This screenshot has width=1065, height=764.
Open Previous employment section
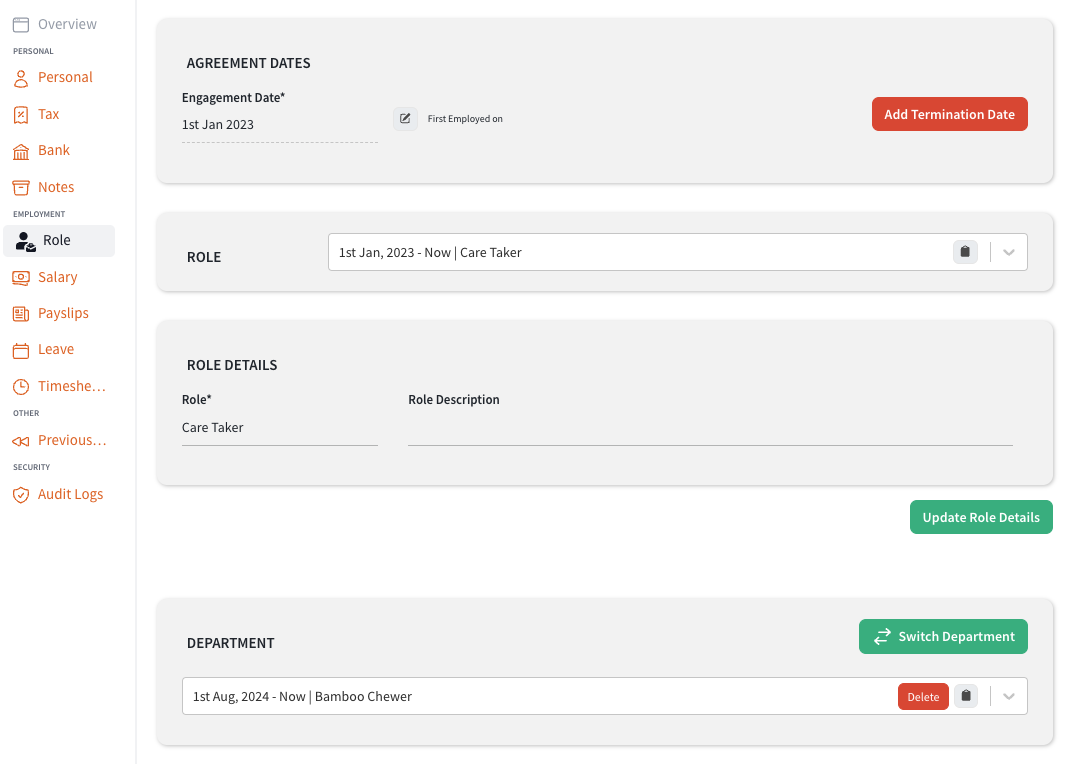[60, 440]
